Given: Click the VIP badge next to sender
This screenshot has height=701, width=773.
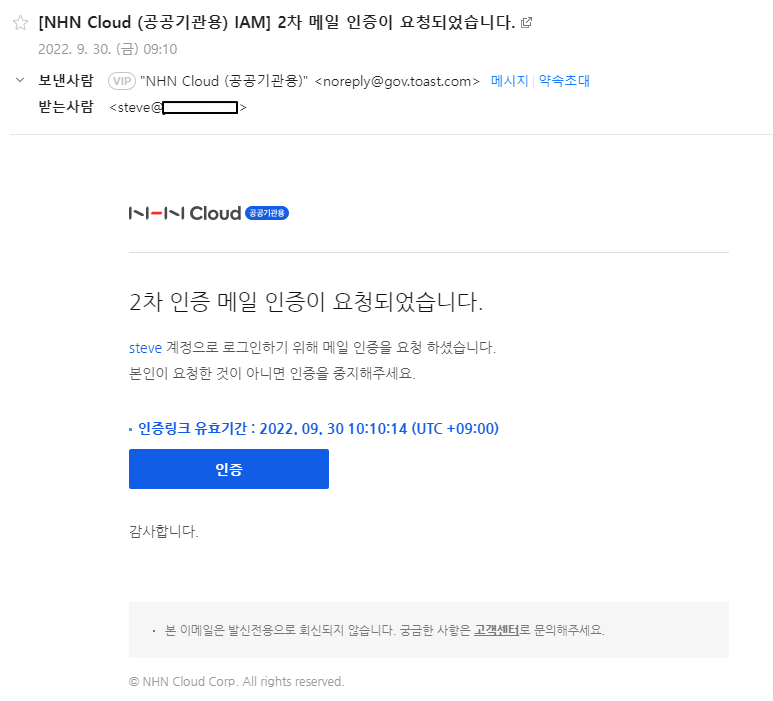Looking at the screenshot, I should [x=122, y=81].
